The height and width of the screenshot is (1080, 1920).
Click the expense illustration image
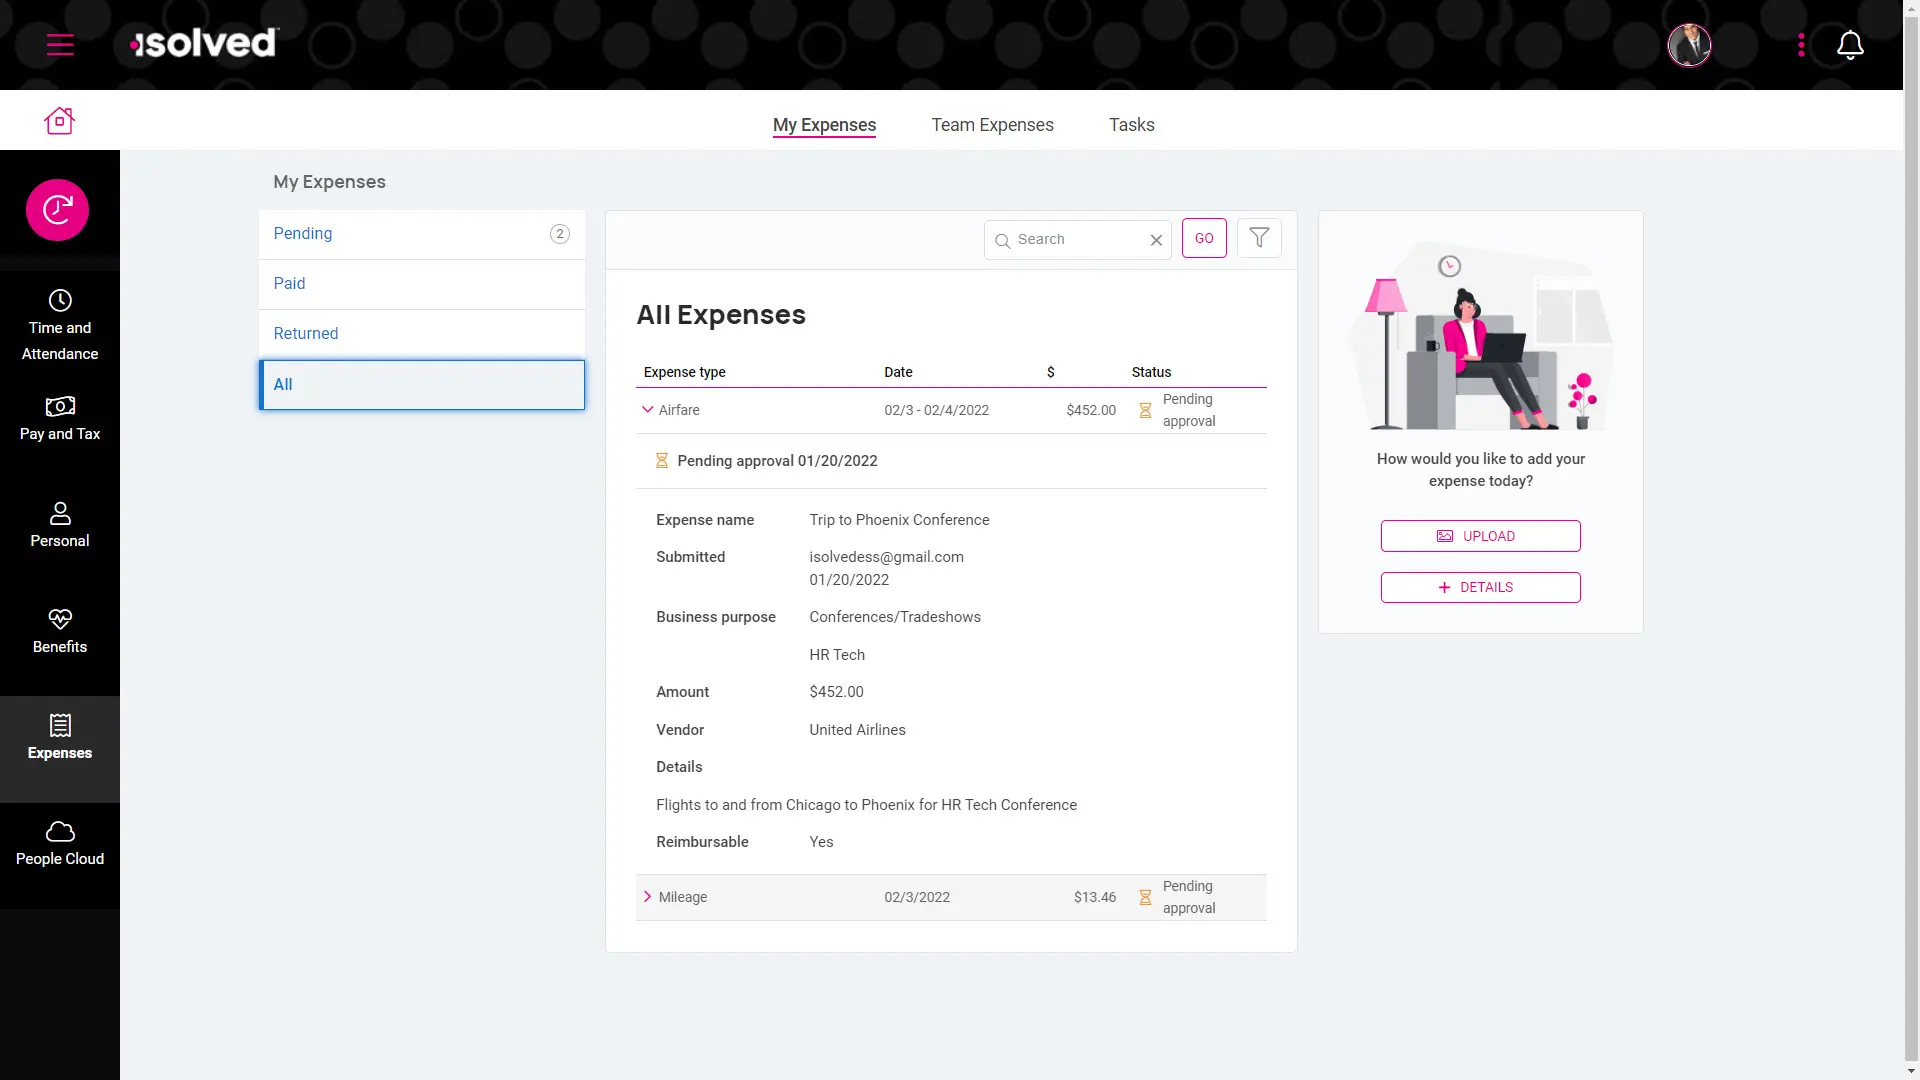pyautogui.click(x=1480, y=337)
